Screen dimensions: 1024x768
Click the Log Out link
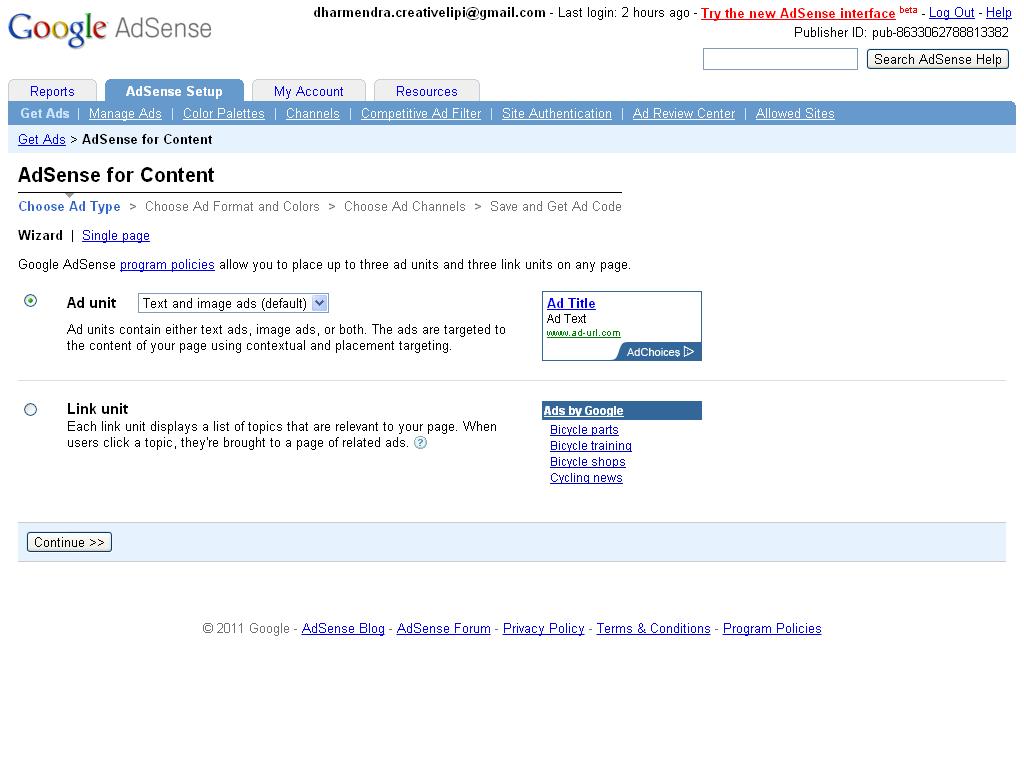point(952,12)
